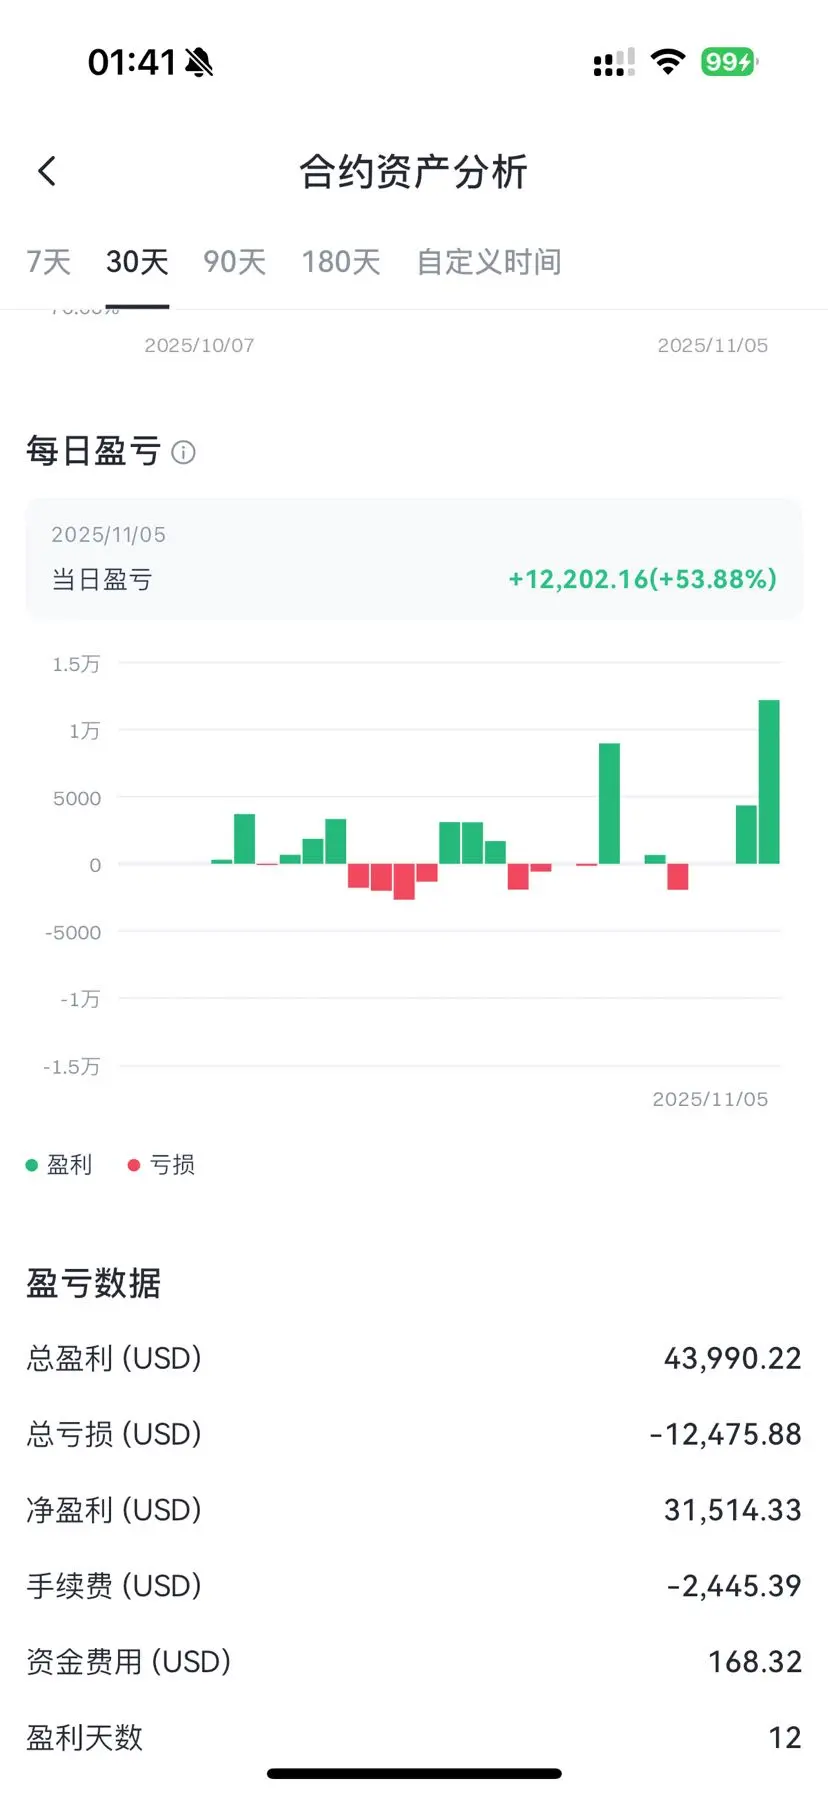Switch to the 7天 tab
This screenshot has height=1796, width=828.
click(48, 262)
